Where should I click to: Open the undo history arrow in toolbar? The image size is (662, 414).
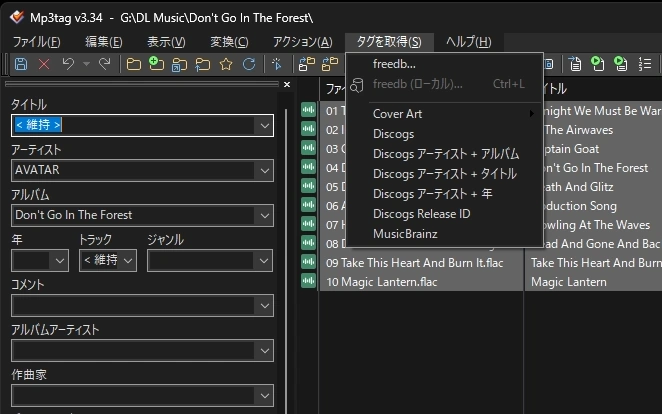(x=87, y=64)
